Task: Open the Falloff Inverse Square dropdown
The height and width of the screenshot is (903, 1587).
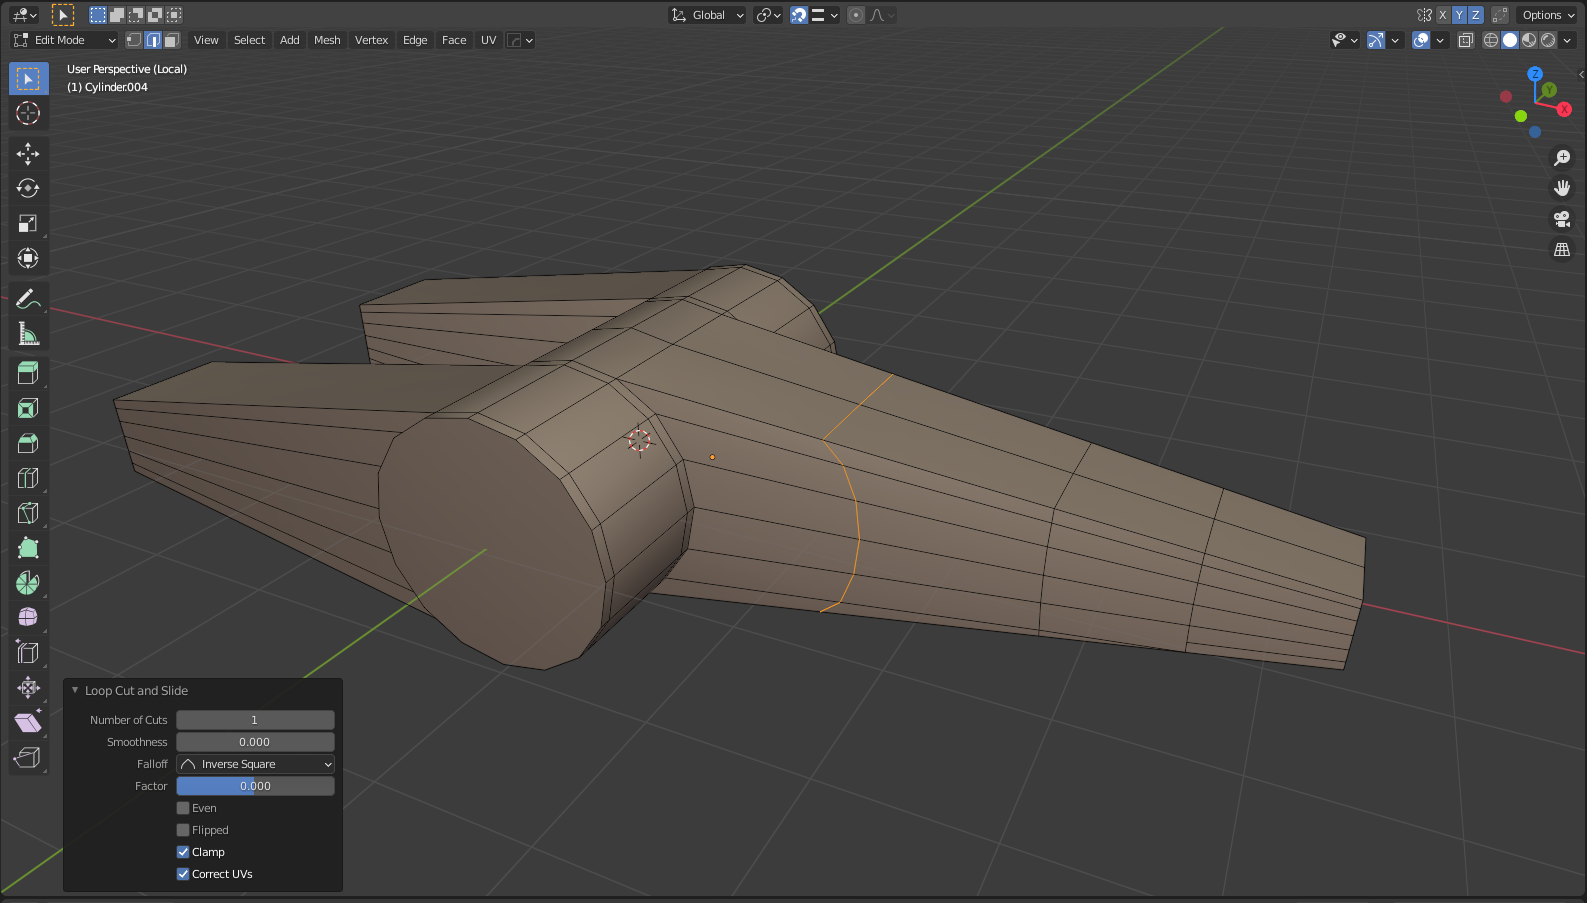Action: 255,764
